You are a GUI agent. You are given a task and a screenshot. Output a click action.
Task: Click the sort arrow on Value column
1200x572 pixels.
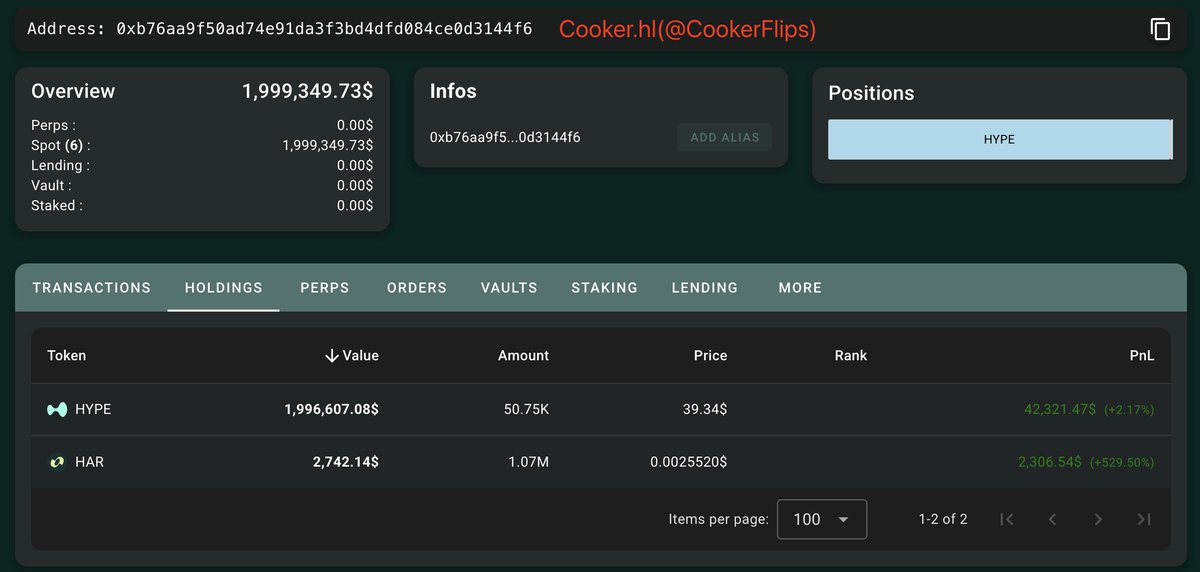coord(332,355)
